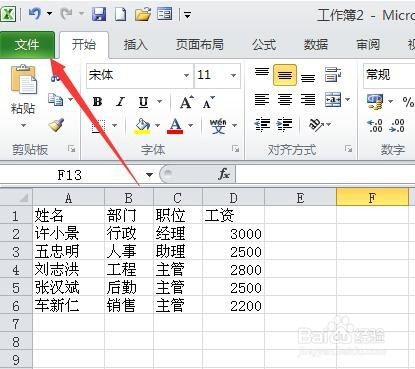Viewport: 415px width, 369px height.
Task: Increase the font size
Action: [186, 102]
